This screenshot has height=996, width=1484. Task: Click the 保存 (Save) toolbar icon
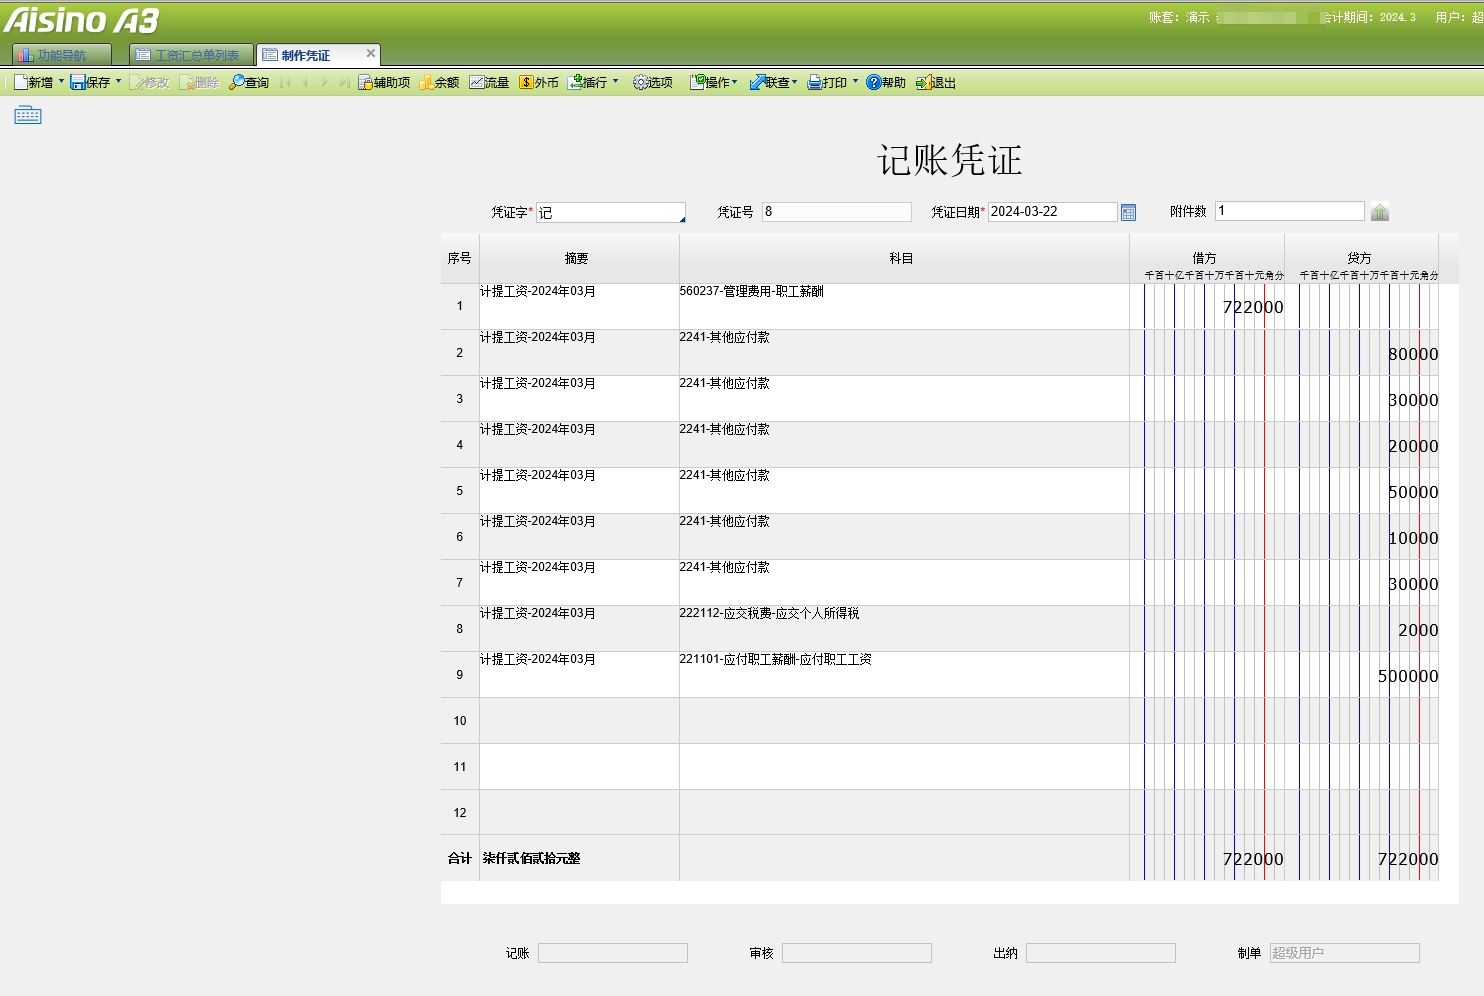[x=93, y=82]
